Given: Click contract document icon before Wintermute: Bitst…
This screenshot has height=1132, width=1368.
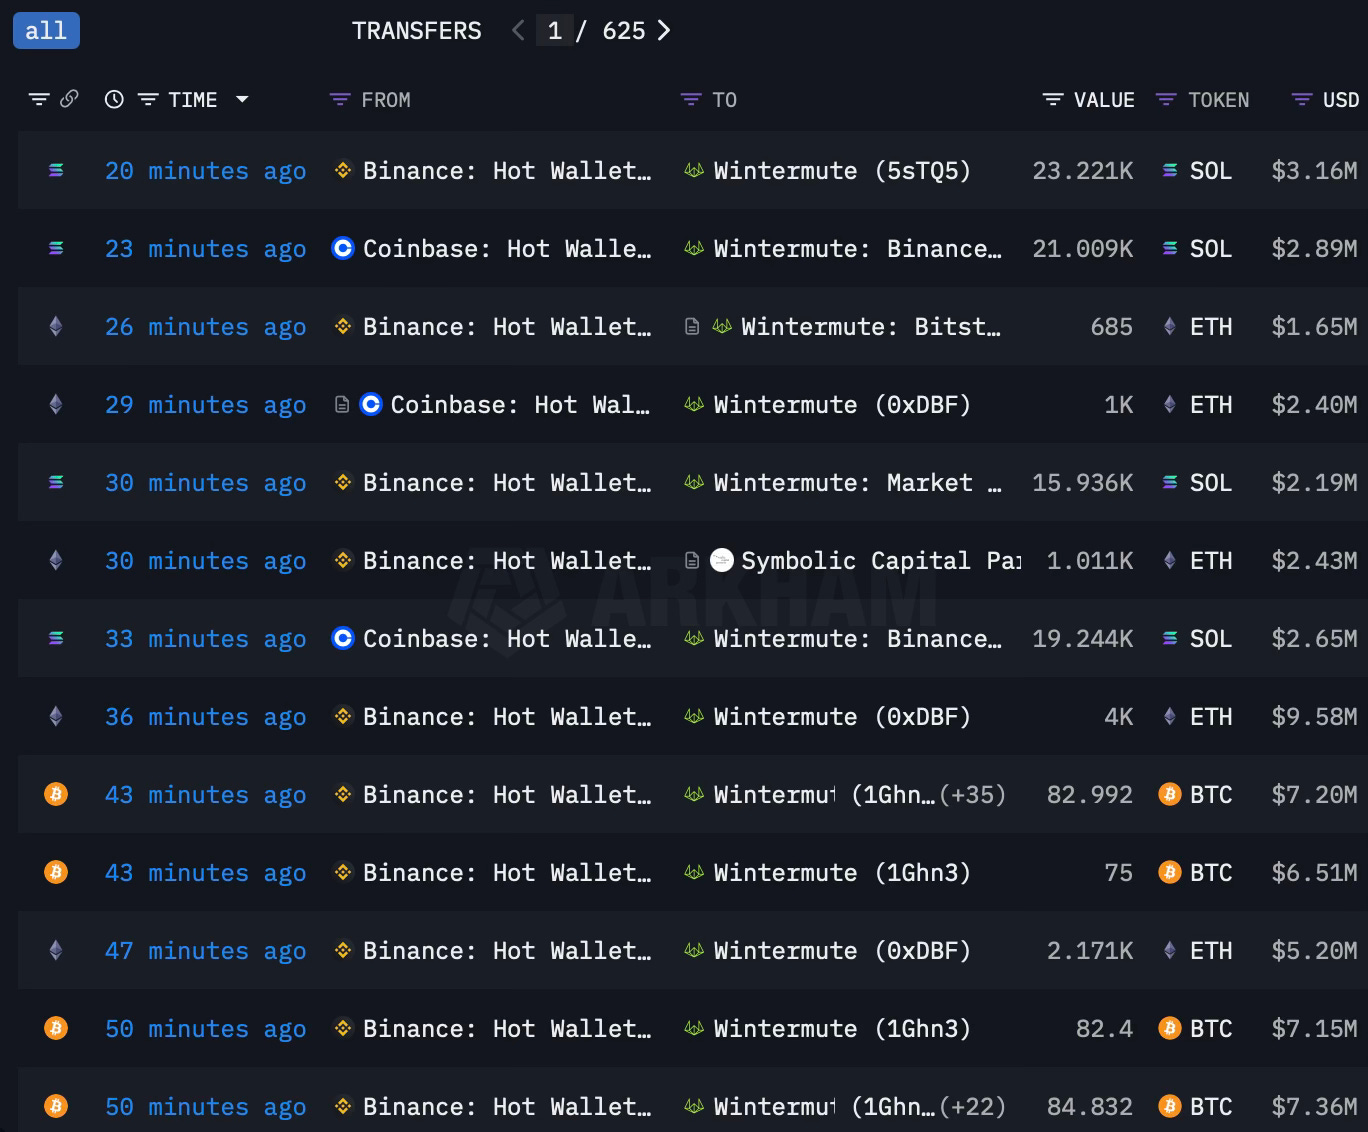Looking at the screenshot, I should 692,327.
